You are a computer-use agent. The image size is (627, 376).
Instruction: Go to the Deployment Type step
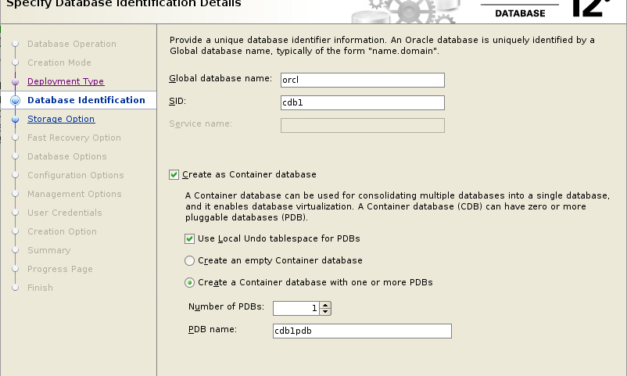tap(66, 82)
